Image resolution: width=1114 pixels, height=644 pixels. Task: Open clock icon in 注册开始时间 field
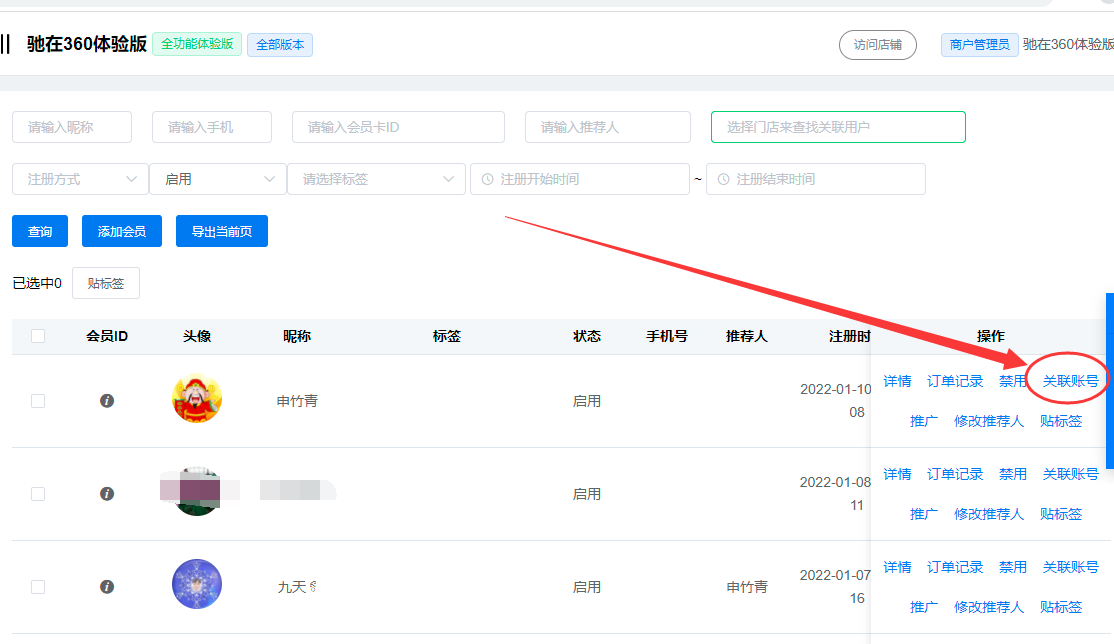point(487,179)
